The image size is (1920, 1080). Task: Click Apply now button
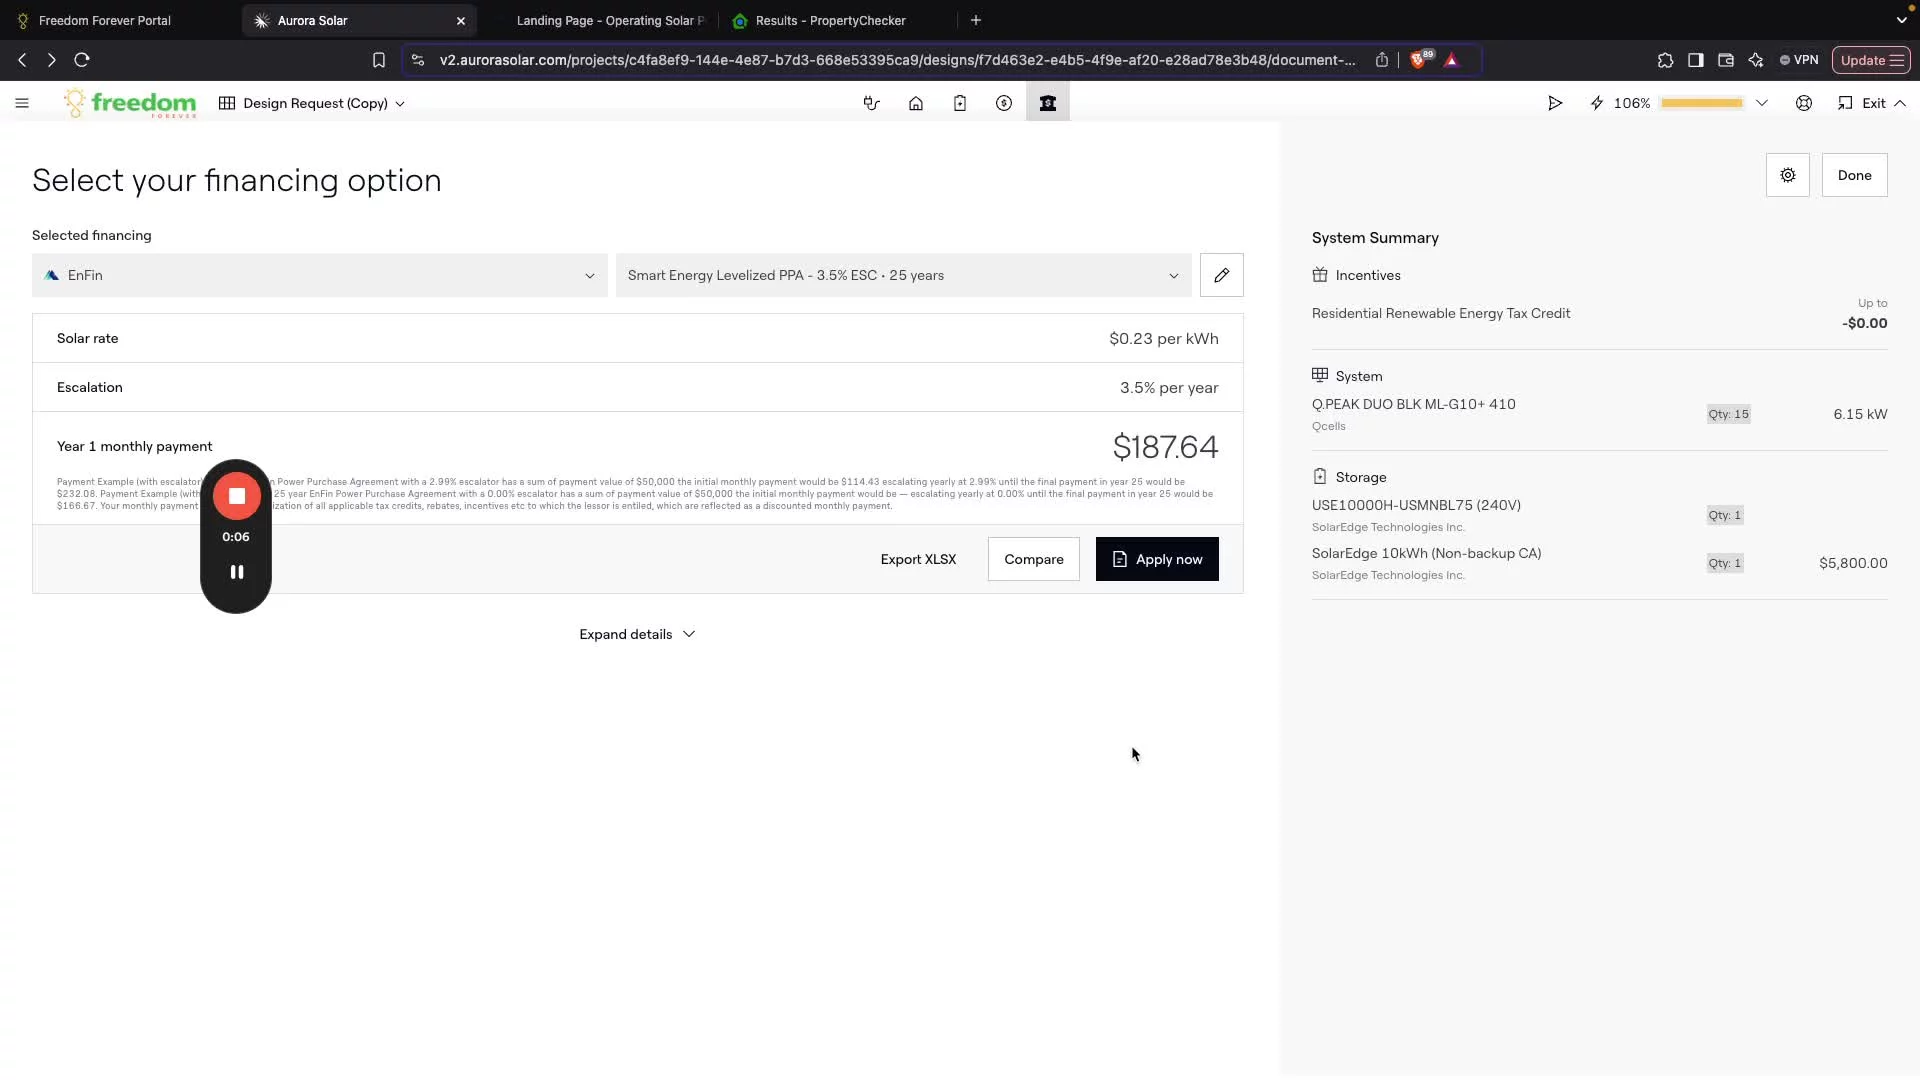coord(1157,559)
